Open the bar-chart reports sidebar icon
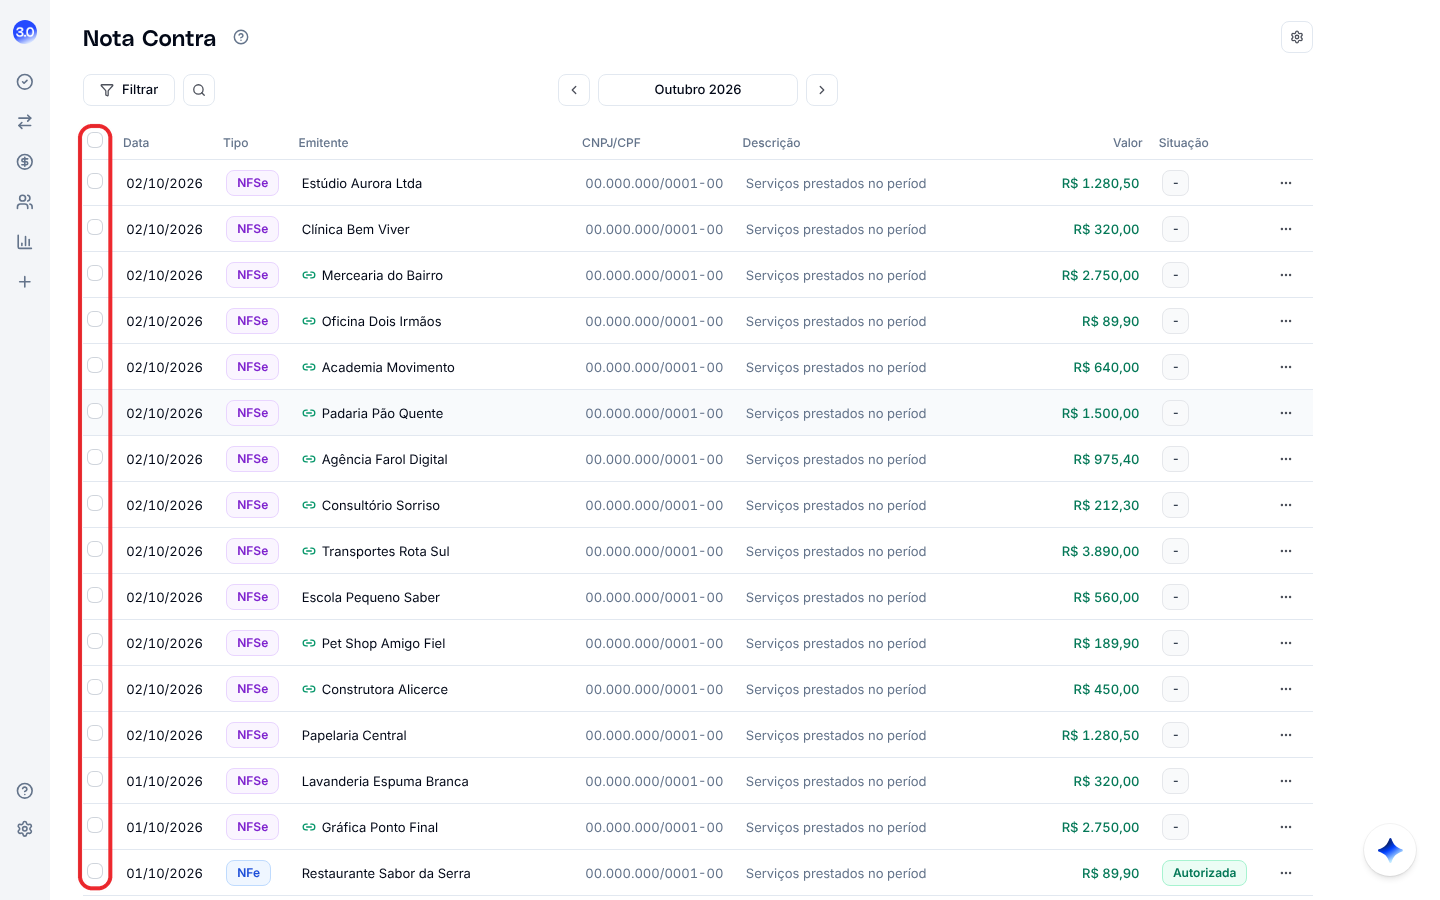 pyautogui.click(x=25, y=242)
